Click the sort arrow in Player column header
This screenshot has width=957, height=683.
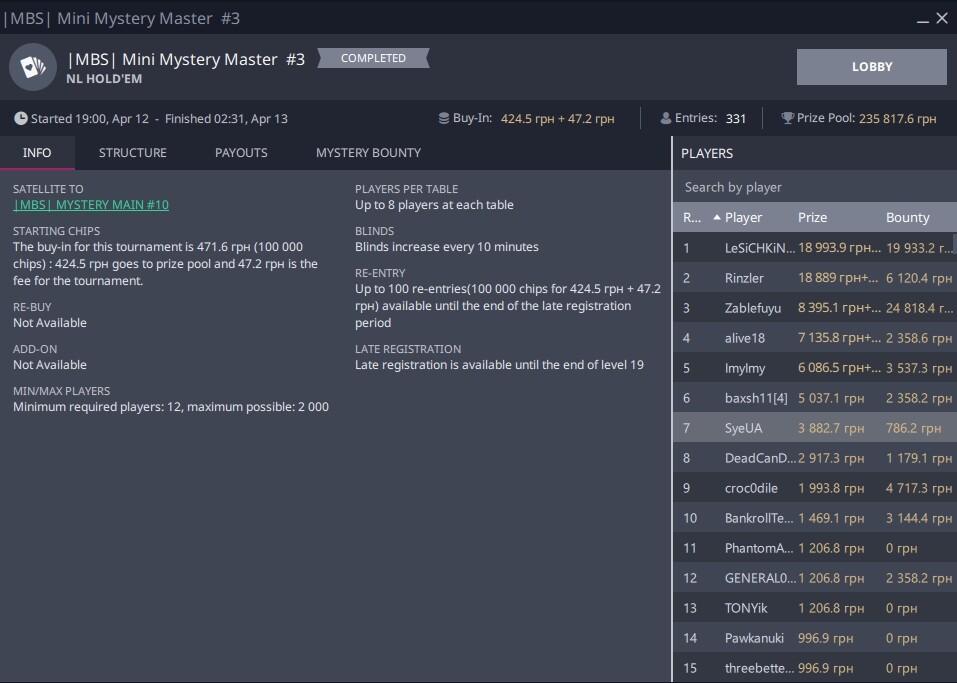point(717,217)
